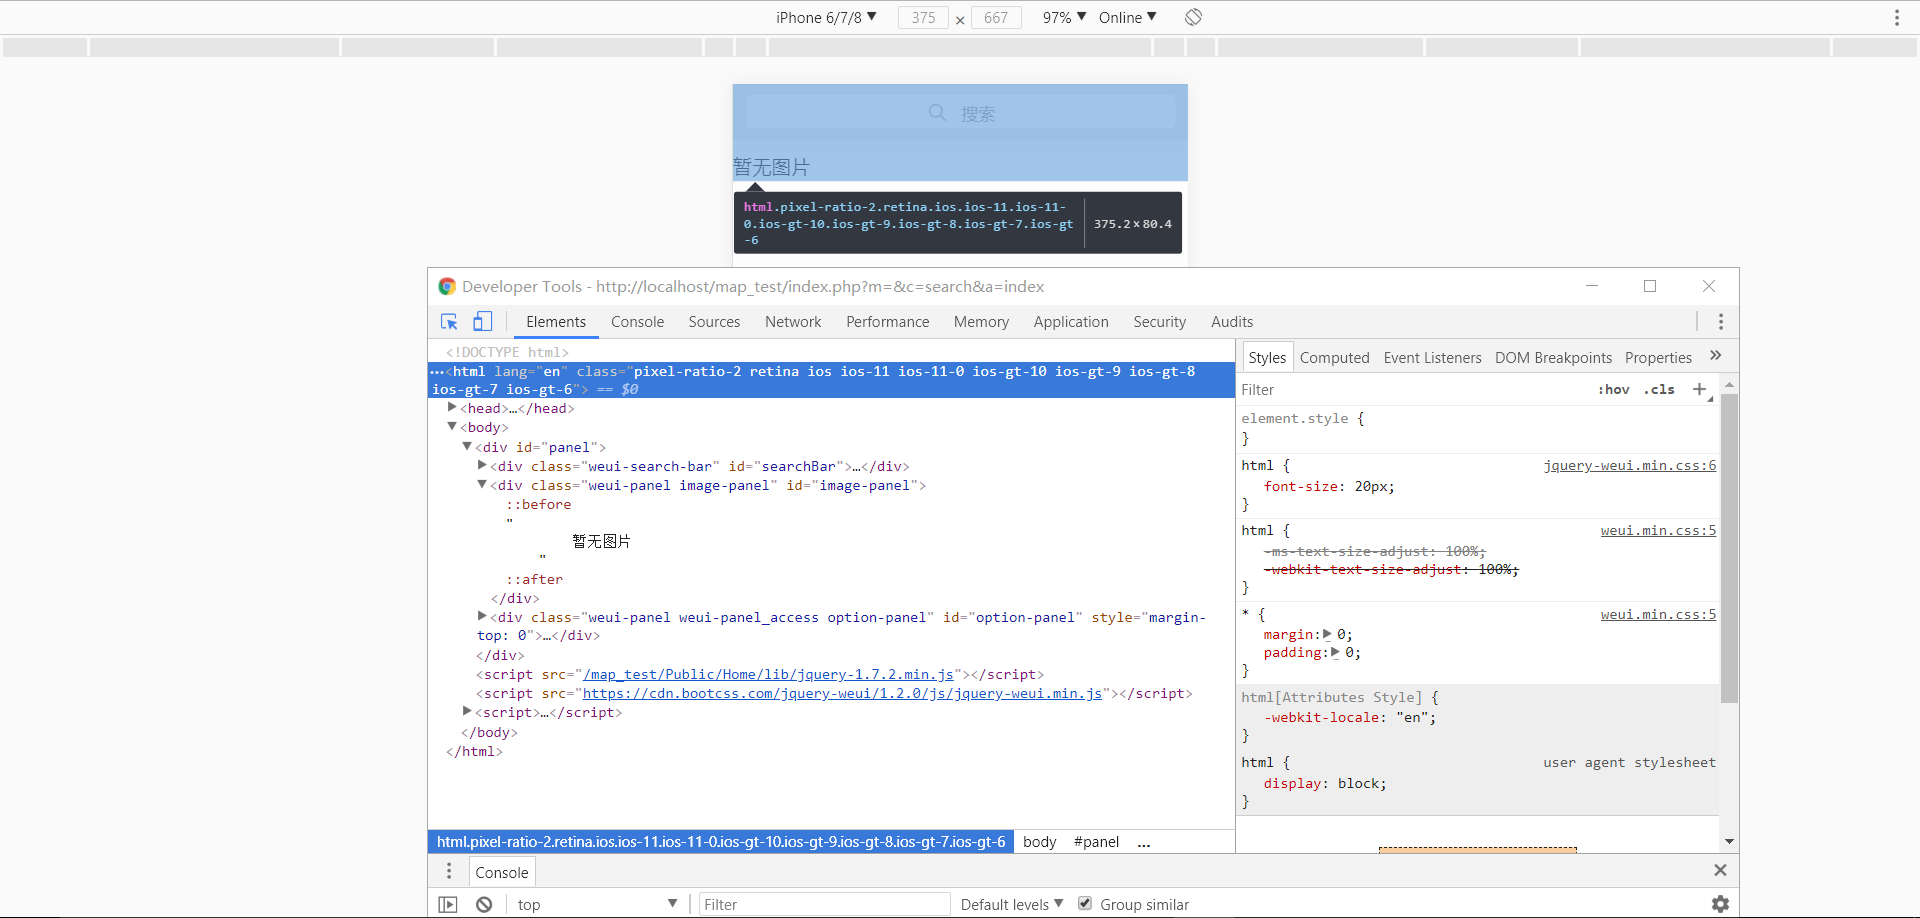This screenshot has width=1920, height=918.
Task: Show more Styles pane tabs chevron
Action: tap(1716, 355)
